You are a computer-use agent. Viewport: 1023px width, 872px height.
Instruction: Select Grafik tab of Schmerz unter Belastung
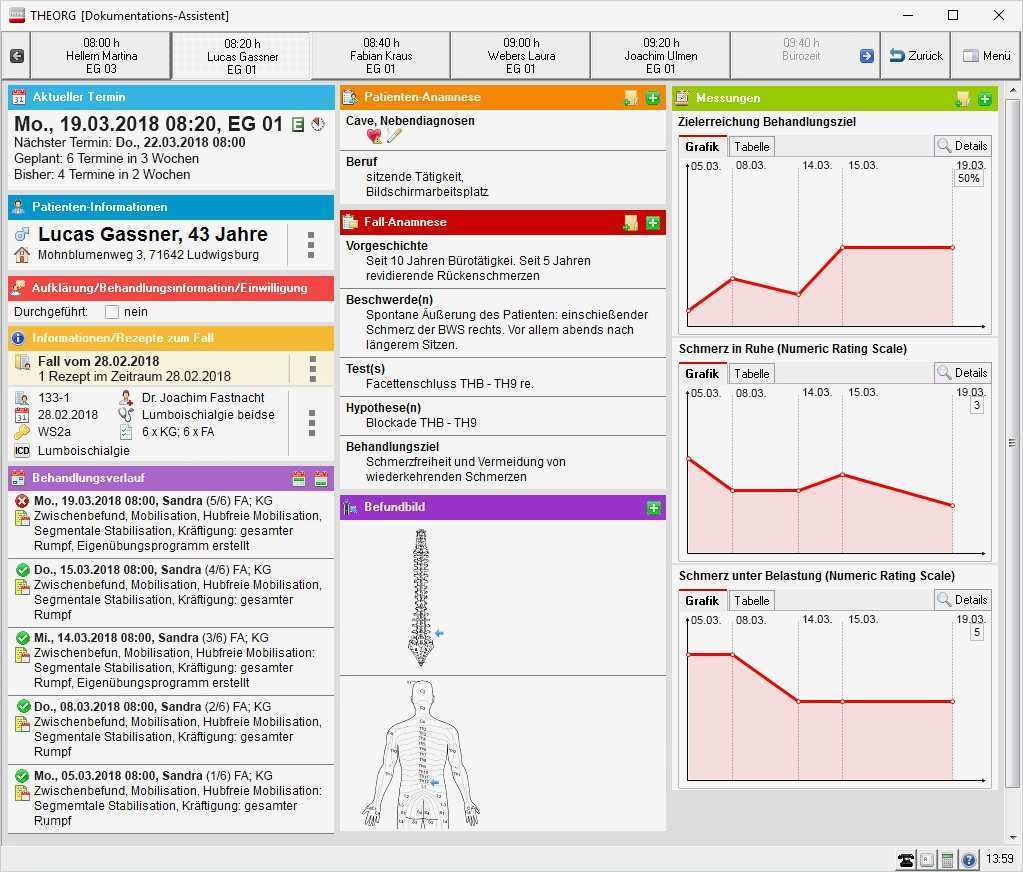coord(702,601)
